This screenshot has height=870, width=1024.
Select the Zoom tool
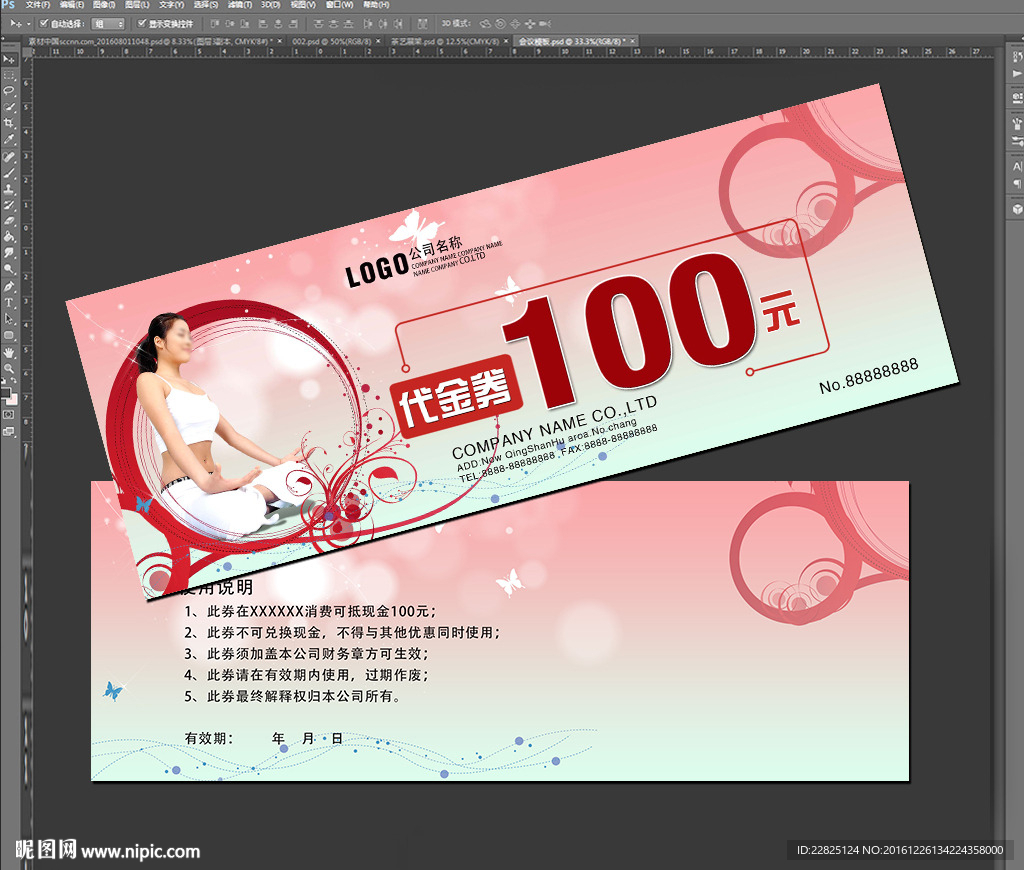coord(9,368)
